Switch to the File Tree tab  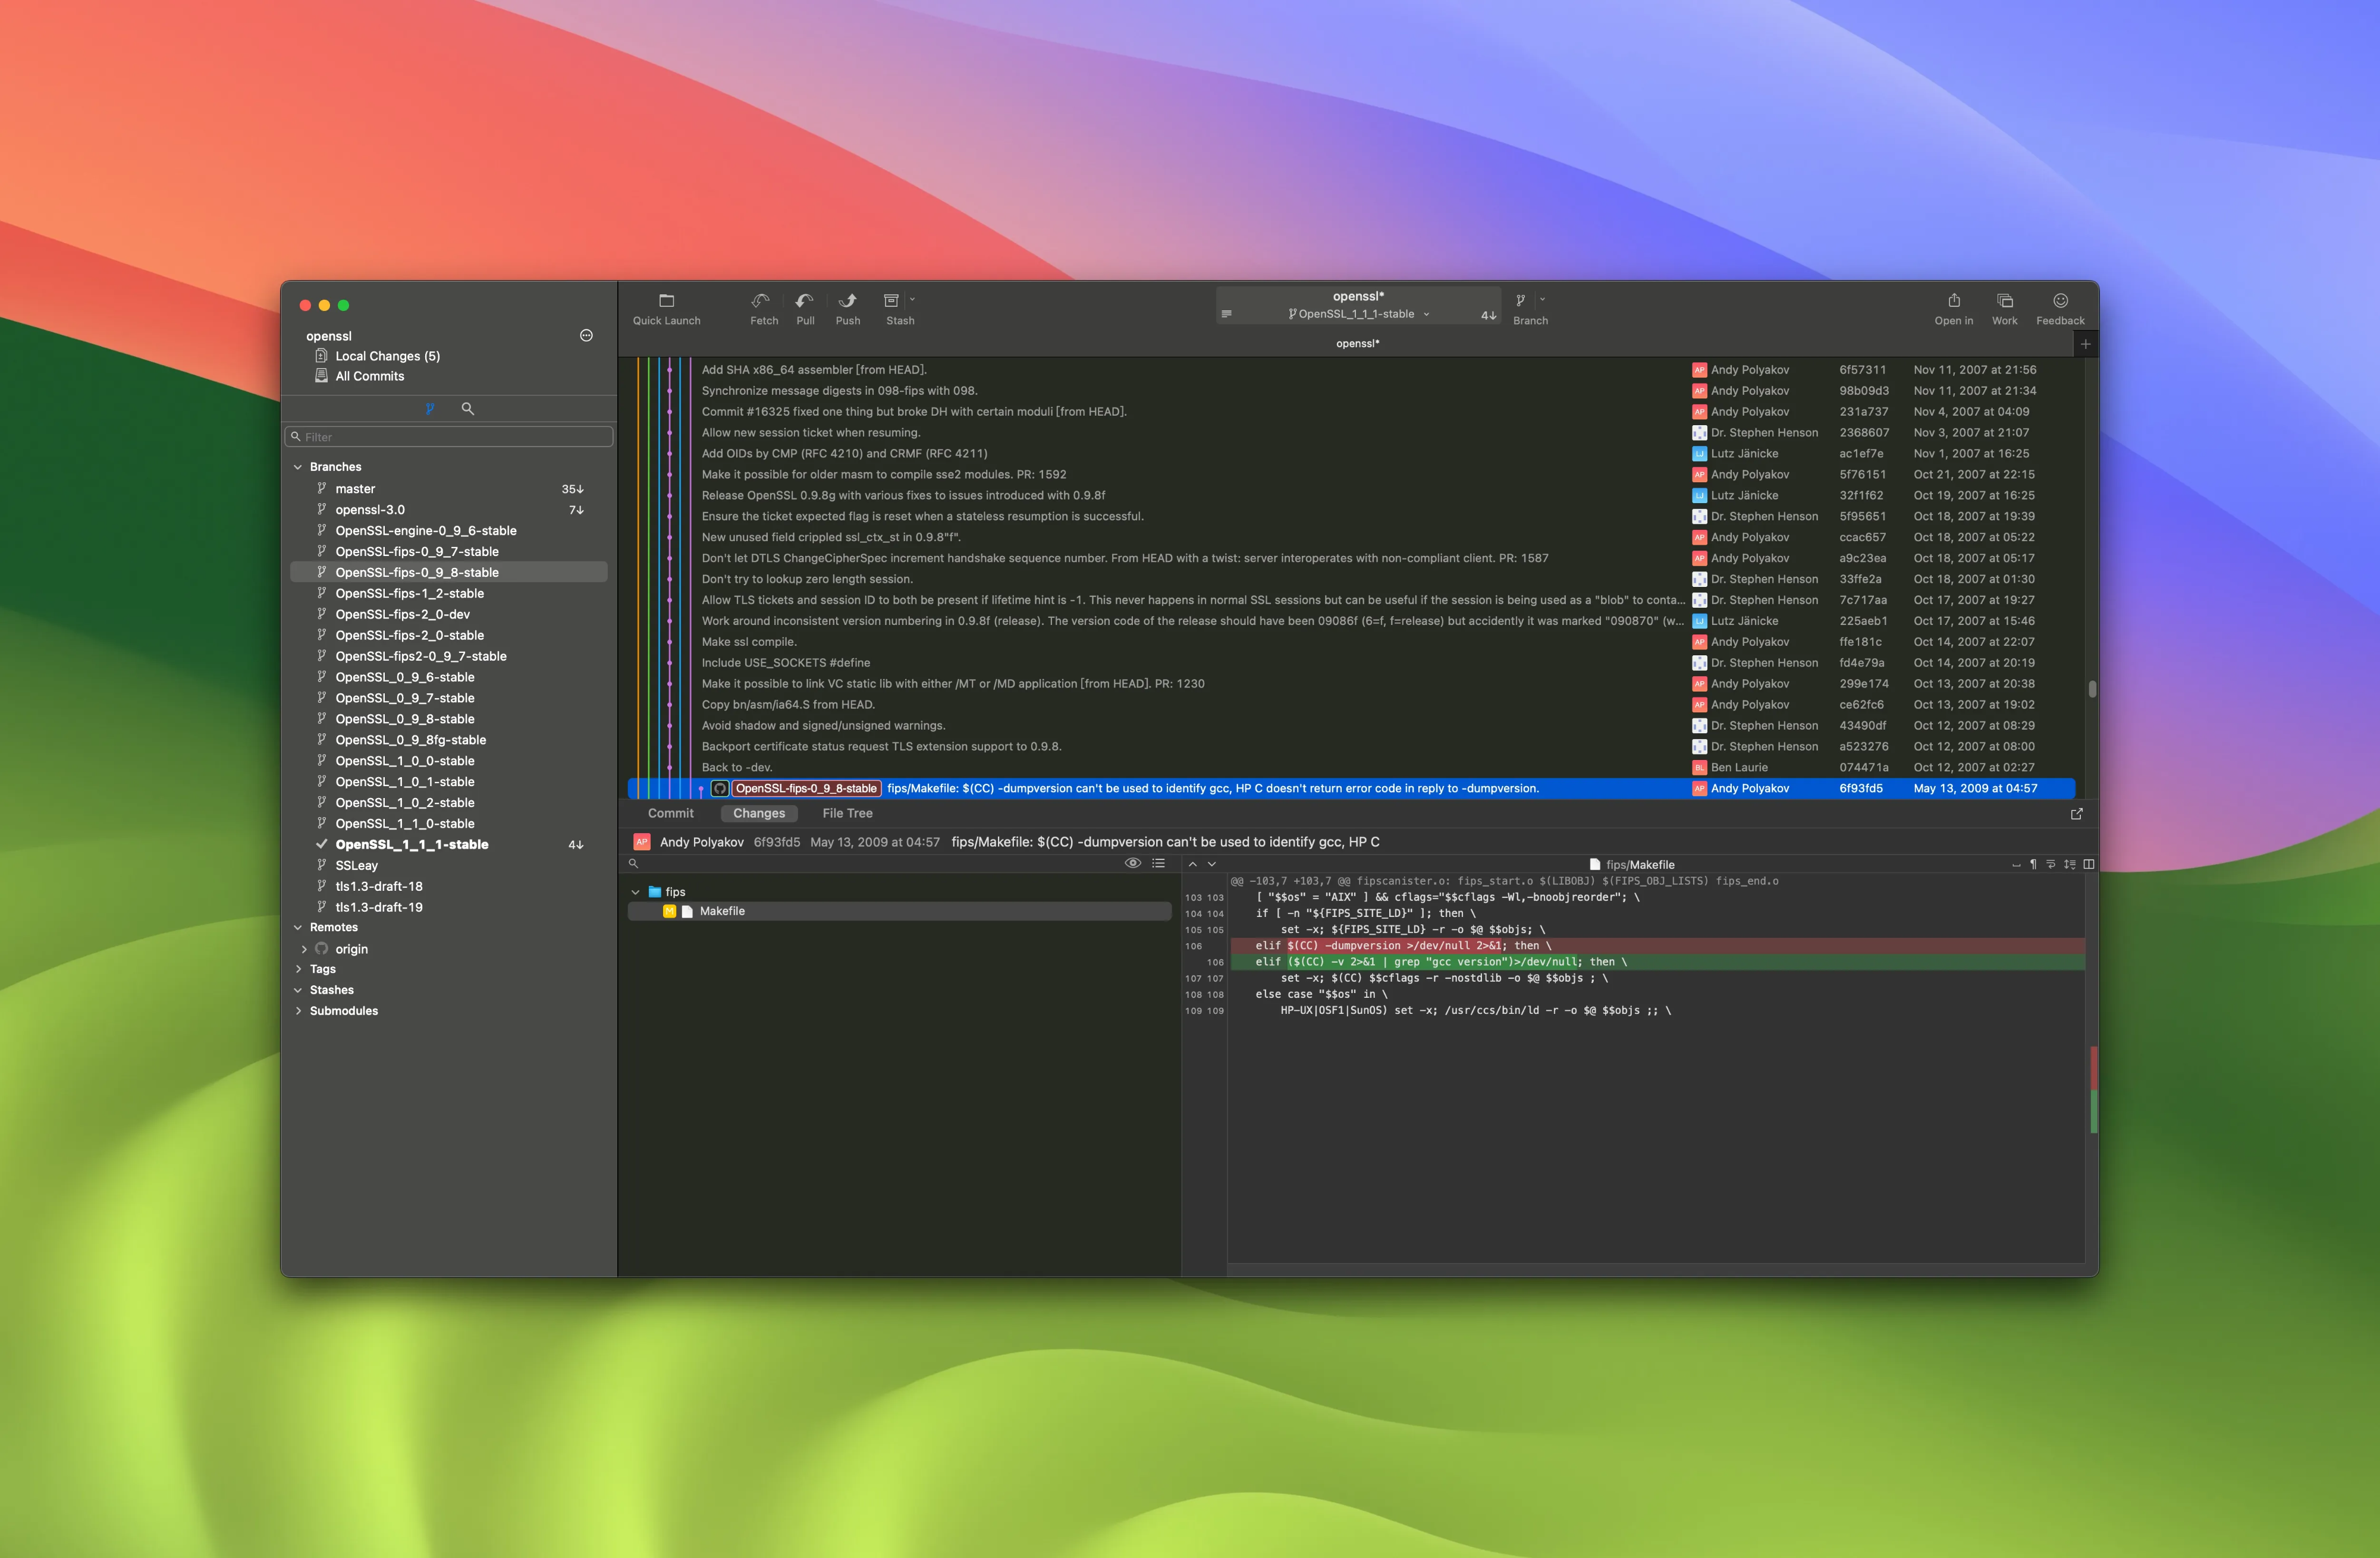[x=847, y=813]
